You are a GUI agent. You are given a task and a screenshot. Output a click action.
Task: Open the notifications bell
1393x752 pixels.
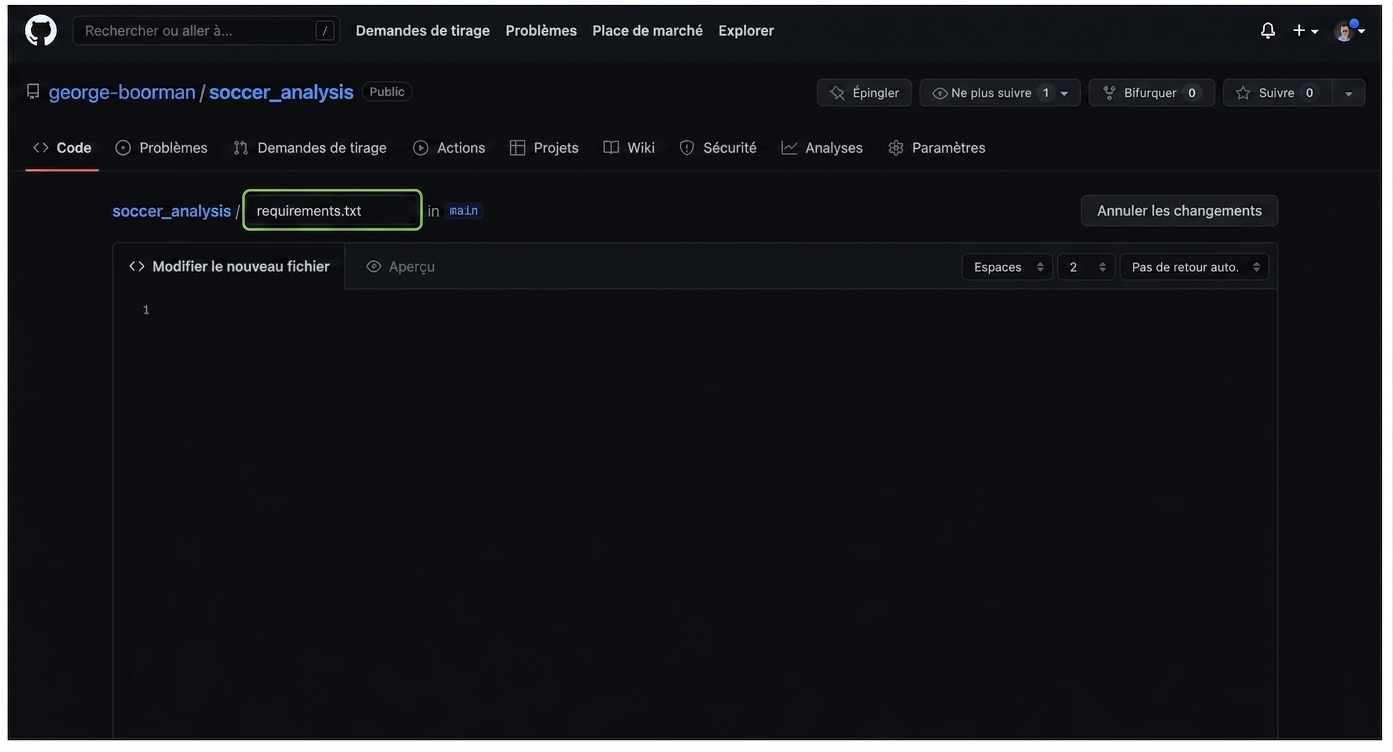(x=1268, y=31)
